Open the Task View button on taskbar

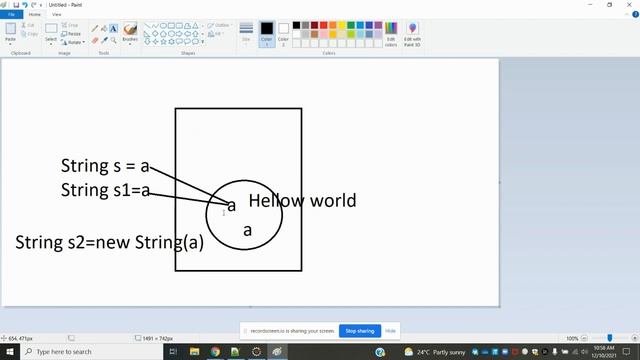coord(173,351)
